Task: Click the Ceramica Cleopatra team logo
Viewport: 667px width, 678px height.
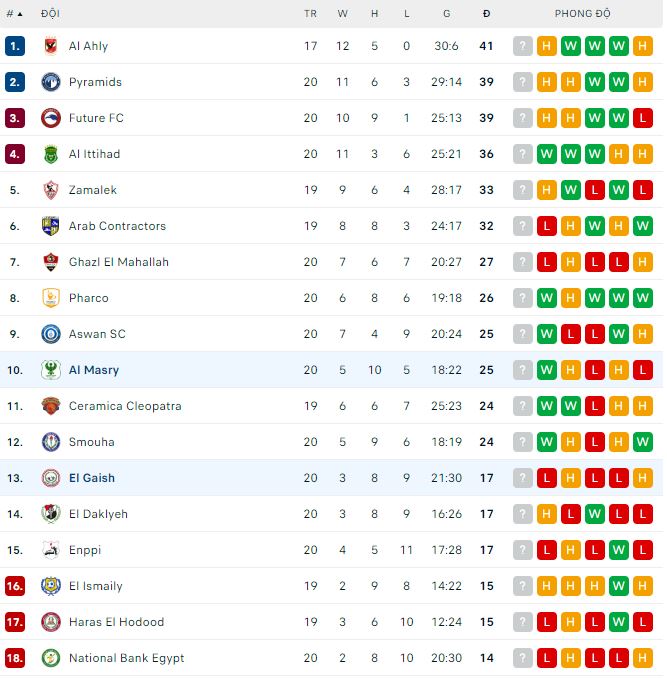Action: coord(50,406)
